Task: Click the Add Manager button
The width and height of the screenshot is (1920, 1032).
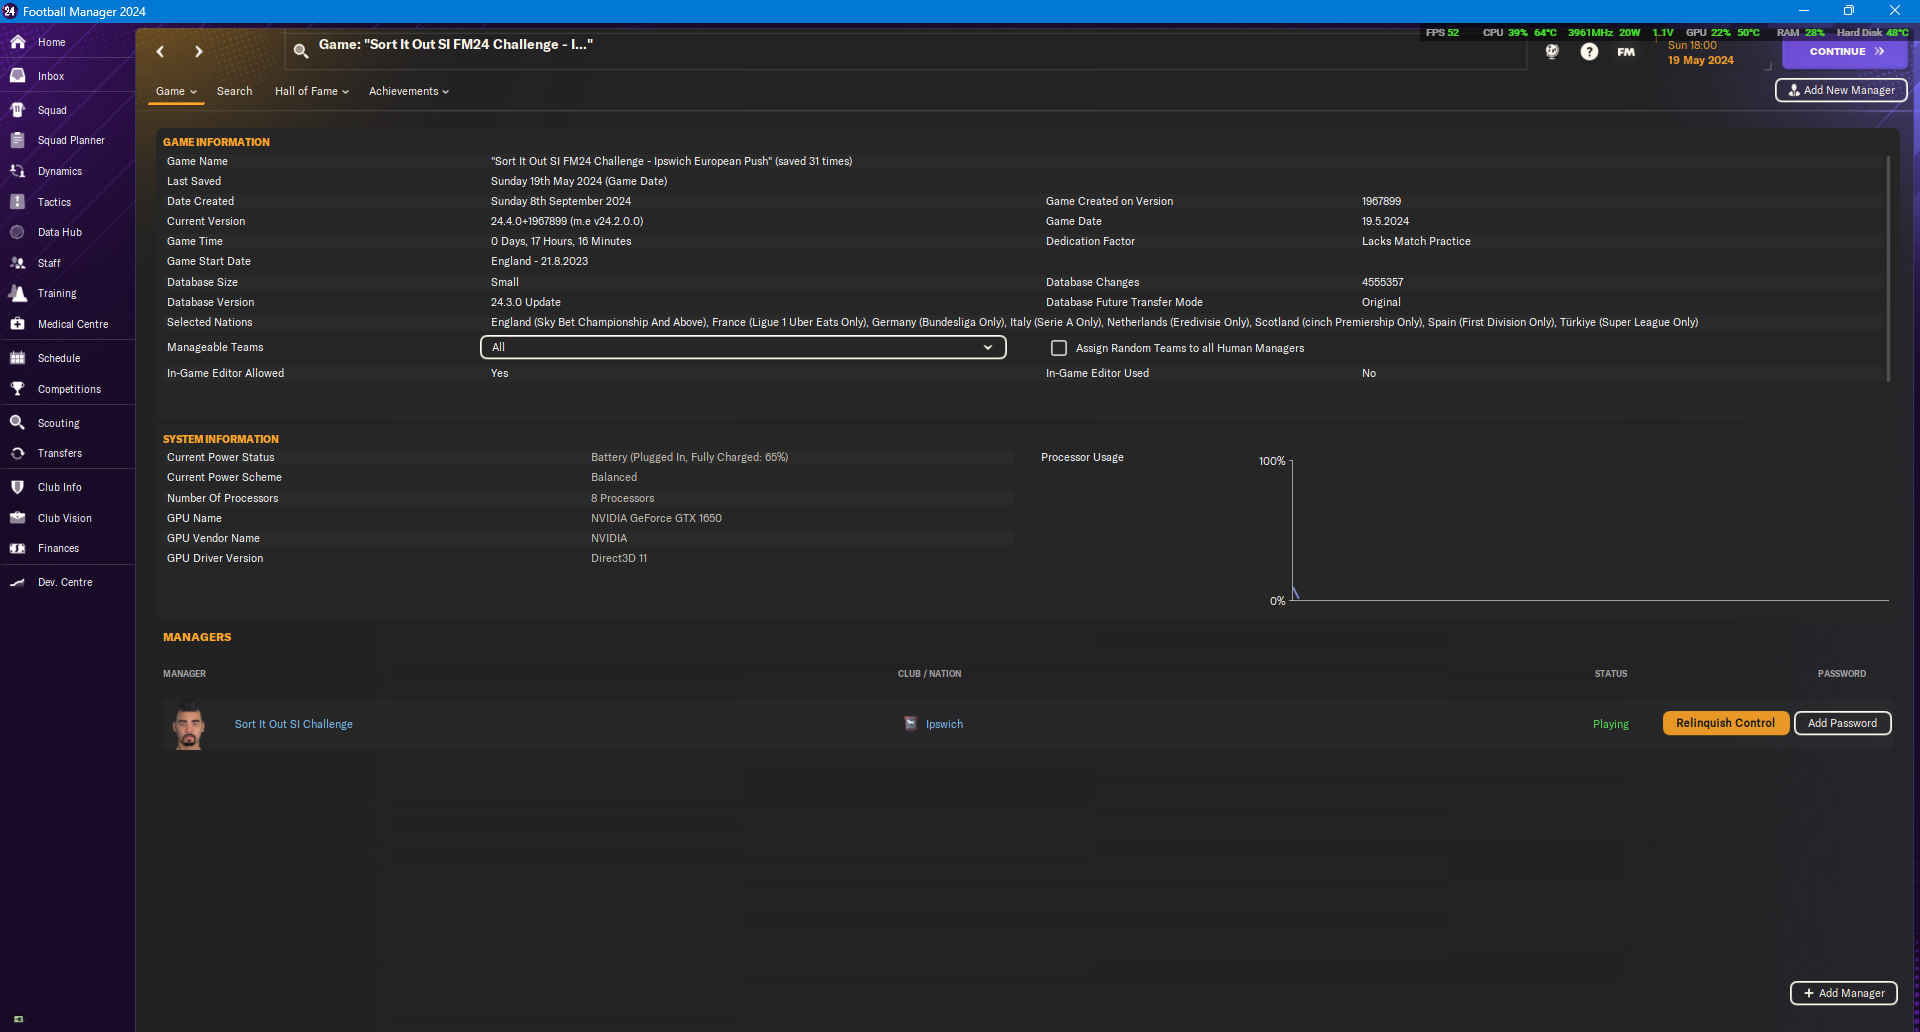Action: click(x=1843, y=993)
